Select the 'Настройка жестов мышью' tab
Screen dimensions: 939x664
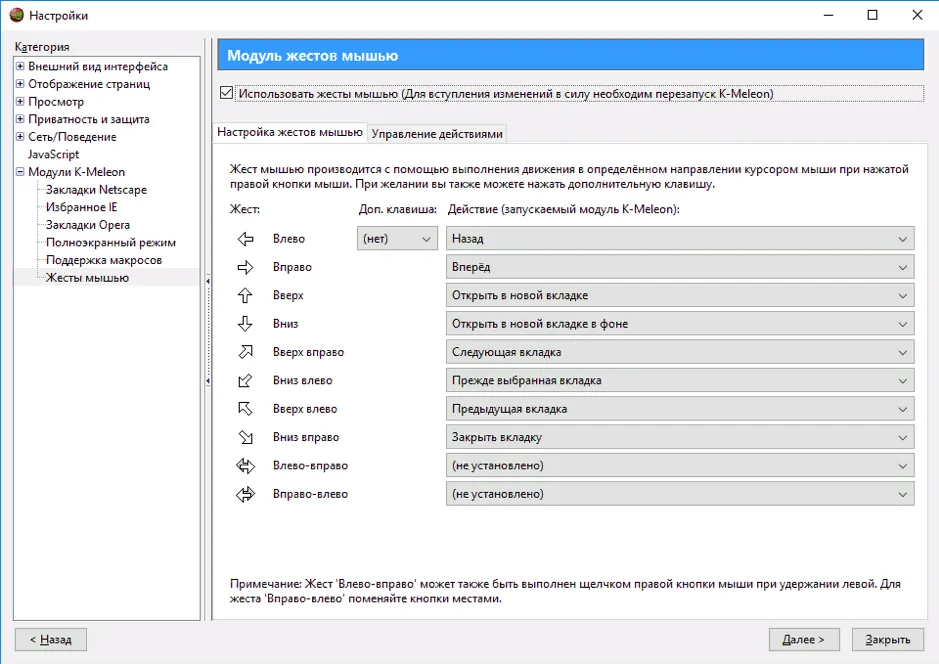pyautogui.click(x=290, y=132)
